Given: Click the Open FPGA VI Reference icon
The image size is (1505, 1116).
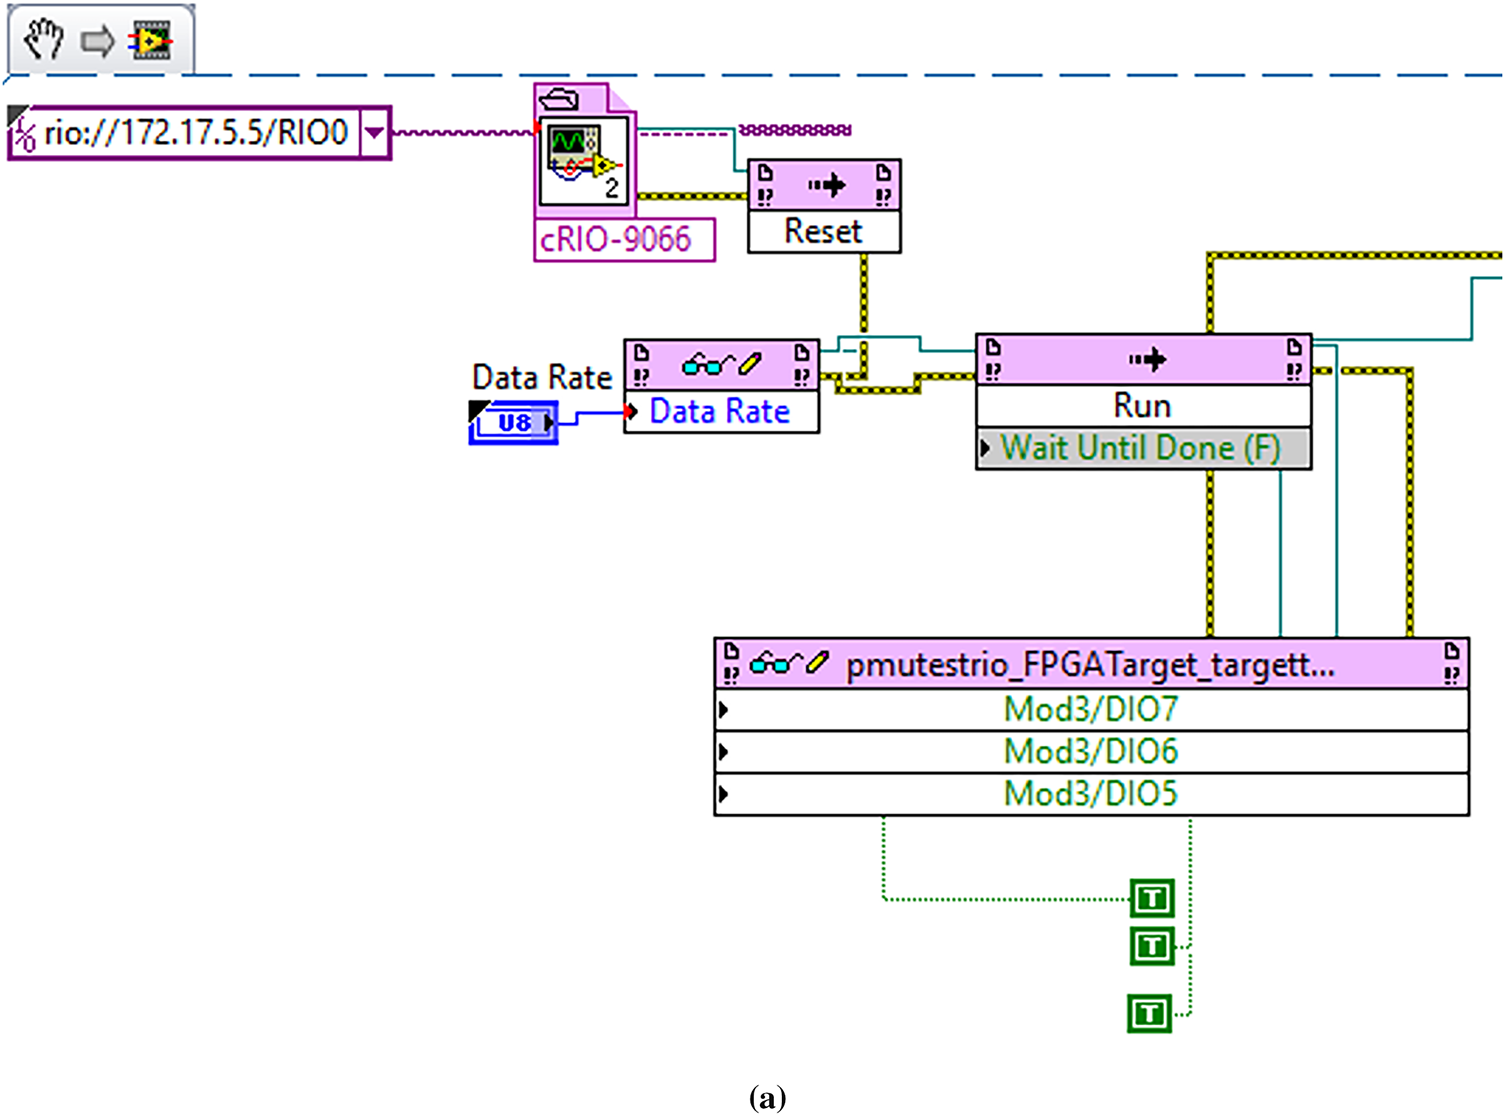Looking at the screenshot, I should (x=584, y=158).
